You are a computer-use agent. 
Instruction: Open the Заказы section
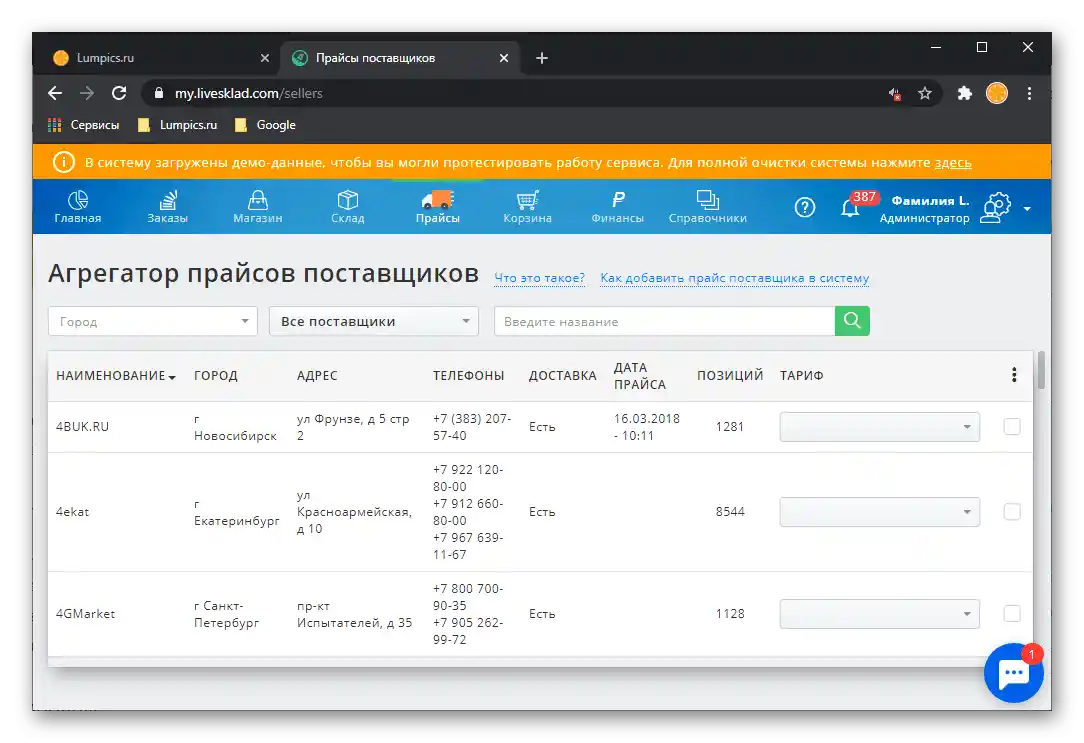[x=167, y=206]
